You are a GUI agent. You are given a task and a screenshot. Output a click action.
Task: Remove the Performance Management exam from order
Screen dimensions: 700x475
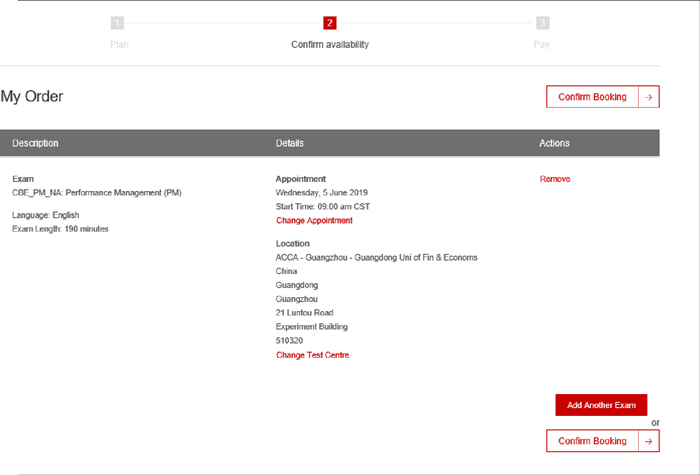tap(555, 179)
